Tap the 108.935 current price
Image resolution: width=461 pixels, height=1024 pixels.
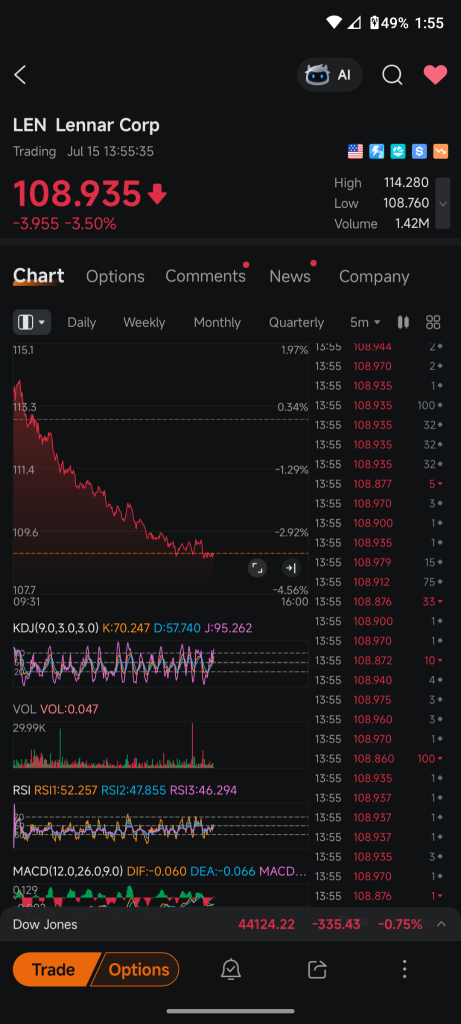tap(77, 194)
